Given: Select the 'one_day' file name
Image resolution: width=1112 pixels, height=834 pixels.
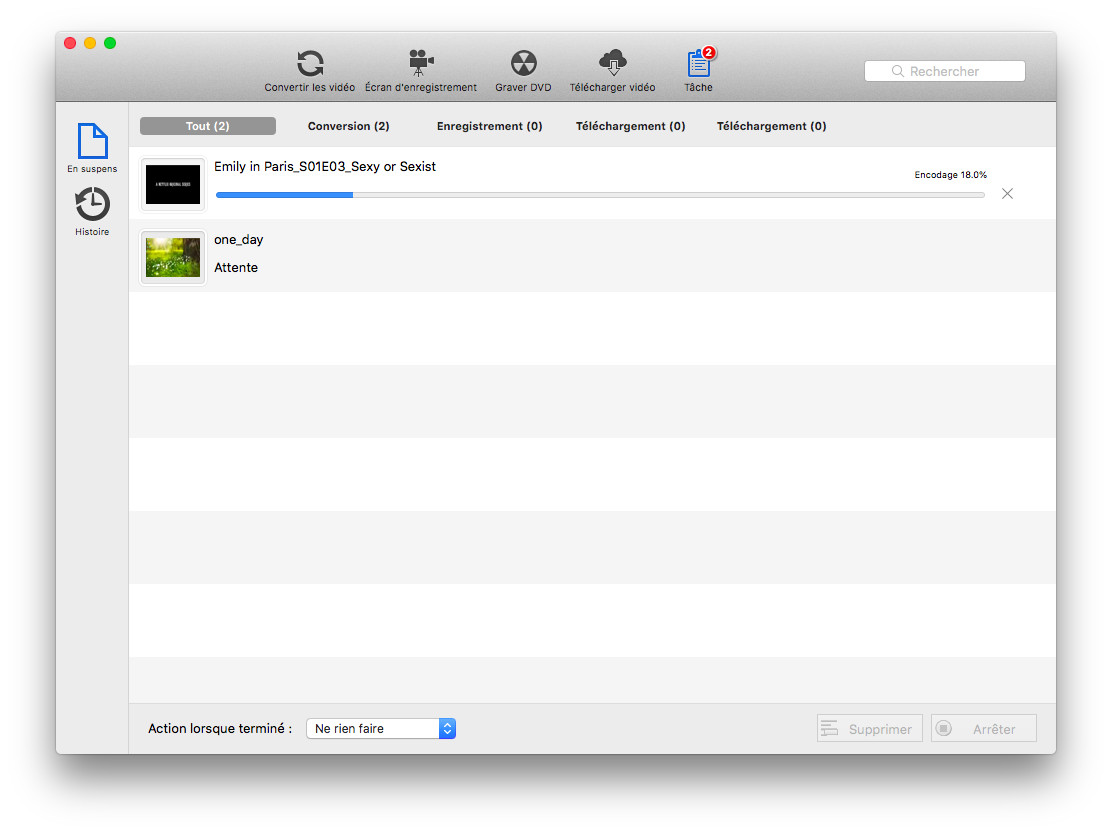Looking at the screenshot, I should (x=238, y=240).
